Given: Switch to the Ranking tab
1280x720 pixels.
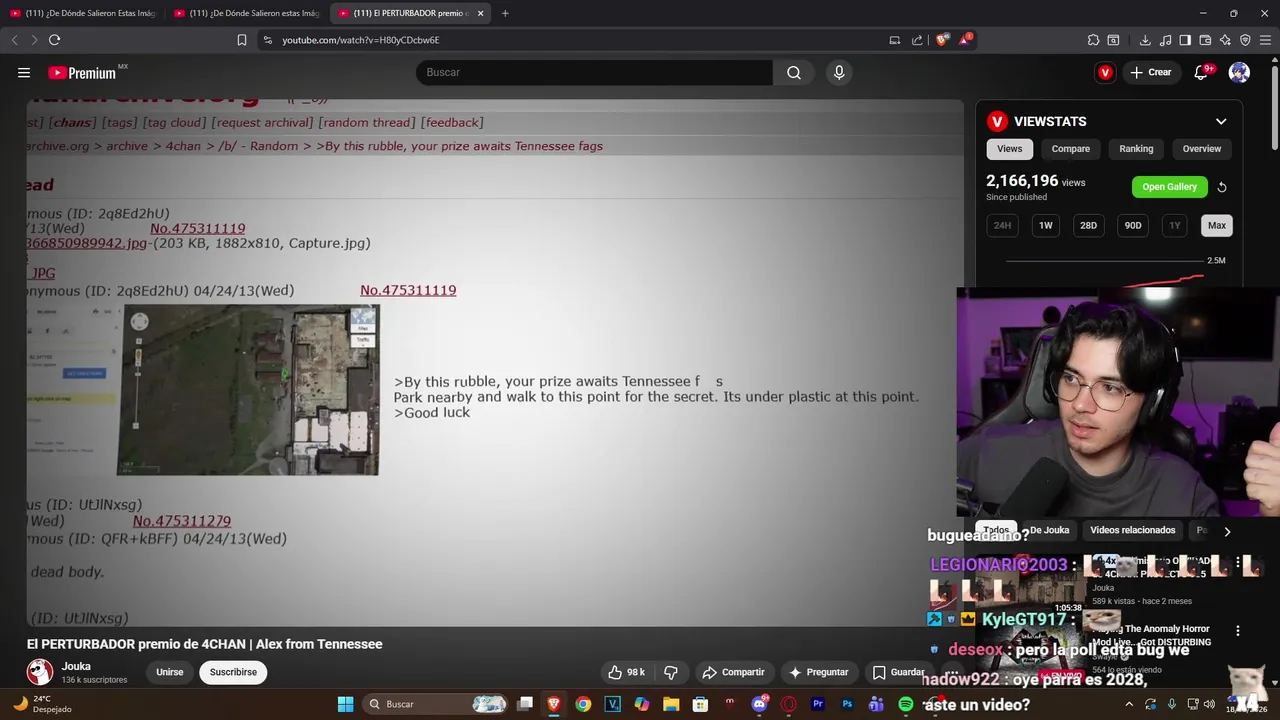Looking at the screenshot, I should pyautogui.click(x=1136, y=149).
